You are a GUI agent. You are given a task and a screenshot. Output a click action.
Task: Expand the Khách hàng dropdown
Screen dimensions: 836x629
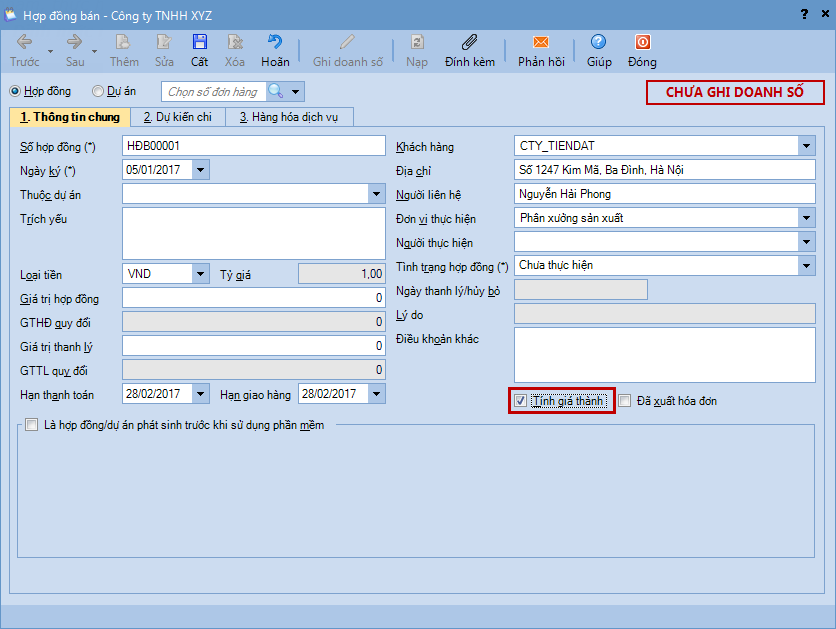point(806,146)
